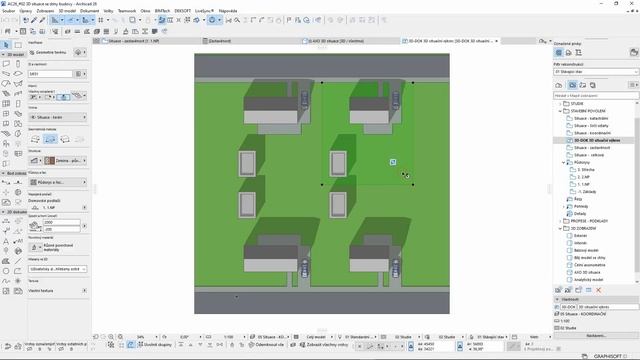Click the red X delete icon in the Navigator
This screenshot has height=360, width=640.
[x=598, y=290]
